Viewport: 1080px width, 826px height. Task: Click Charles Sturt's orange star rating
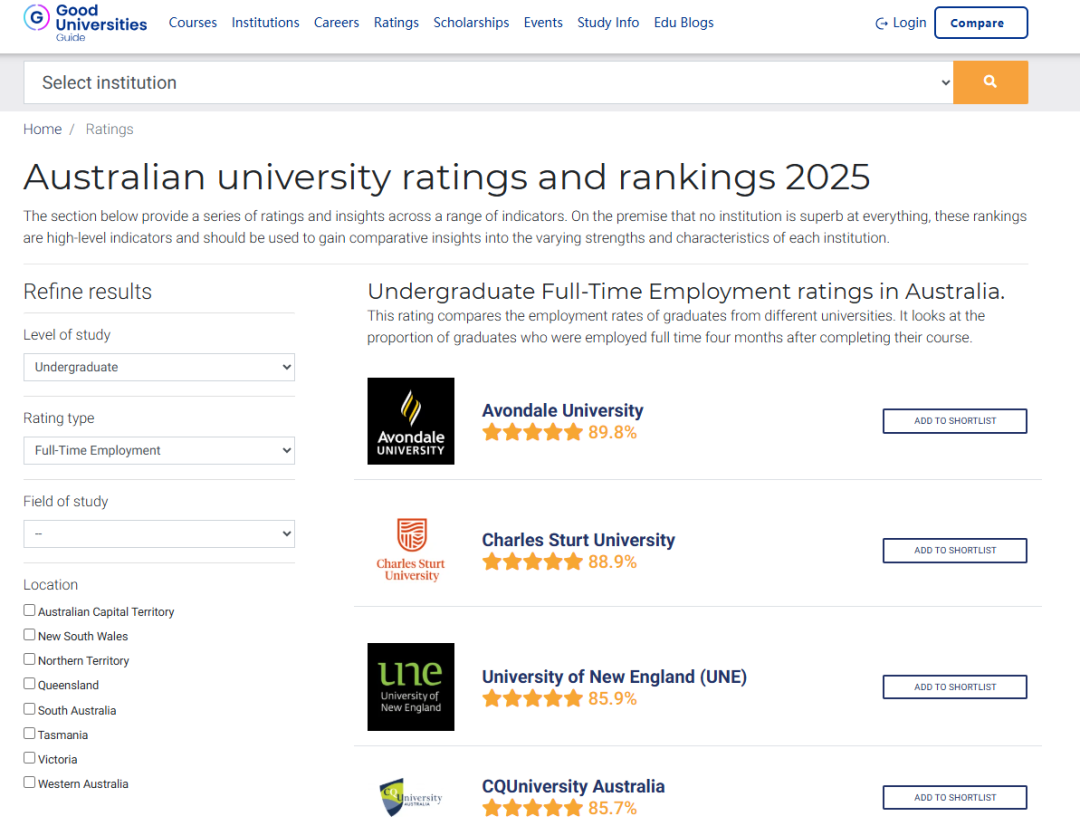[532, 562]
